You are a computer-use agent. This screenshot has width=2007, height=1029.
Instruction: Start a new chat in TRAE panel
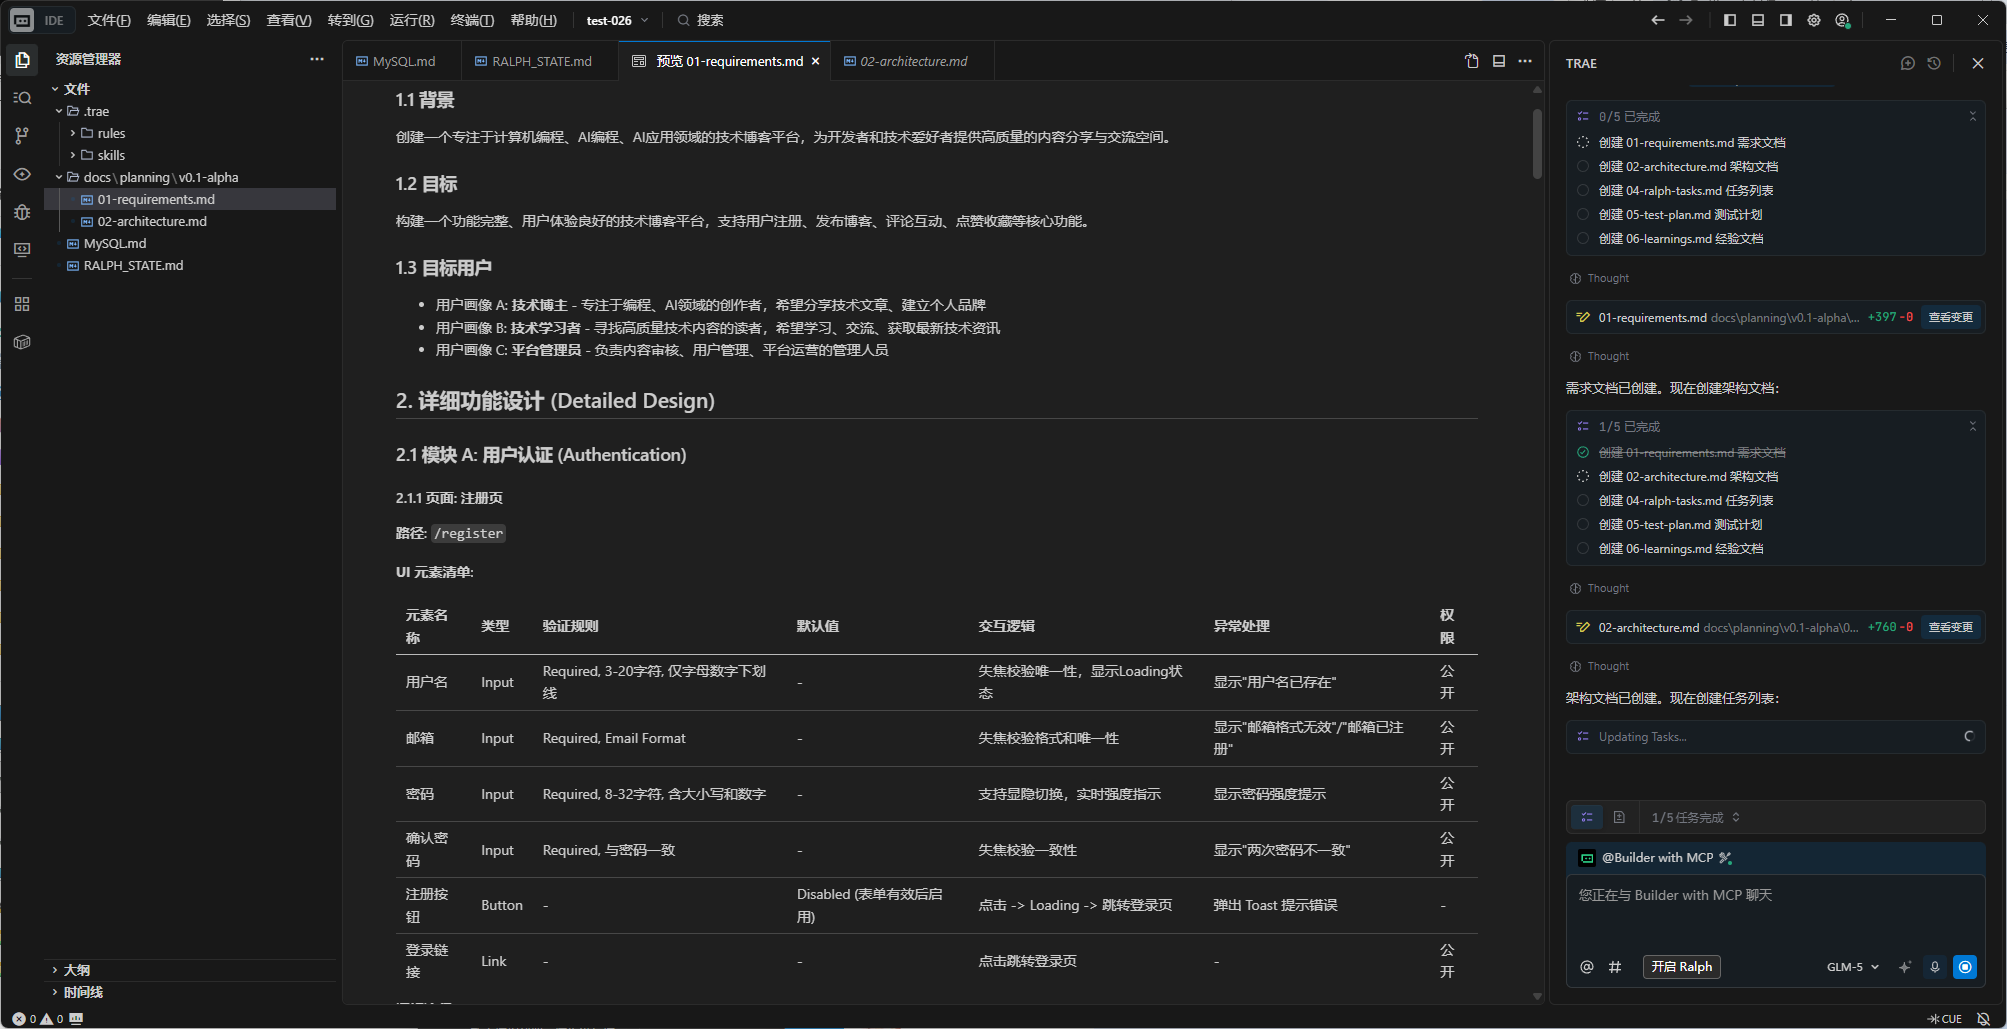tap(1907, 63)
